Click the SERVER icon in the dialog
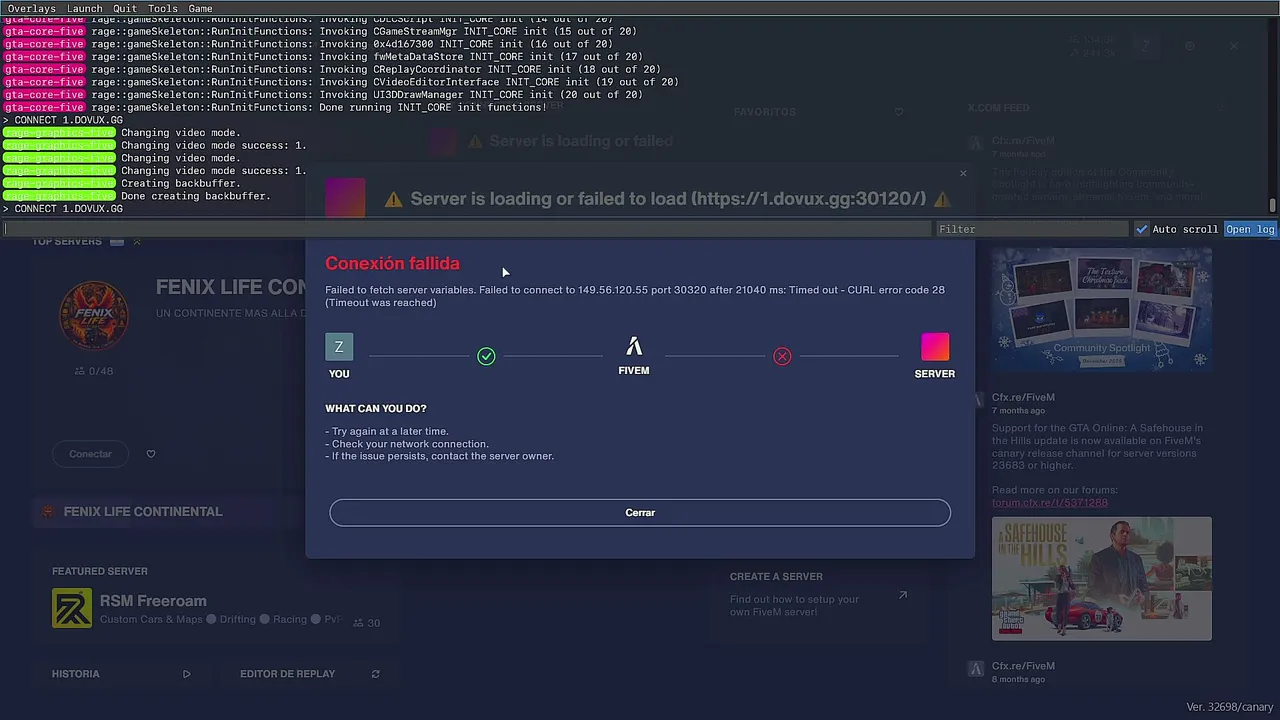This screenshot has height=720, width=1280. (935, 347)
